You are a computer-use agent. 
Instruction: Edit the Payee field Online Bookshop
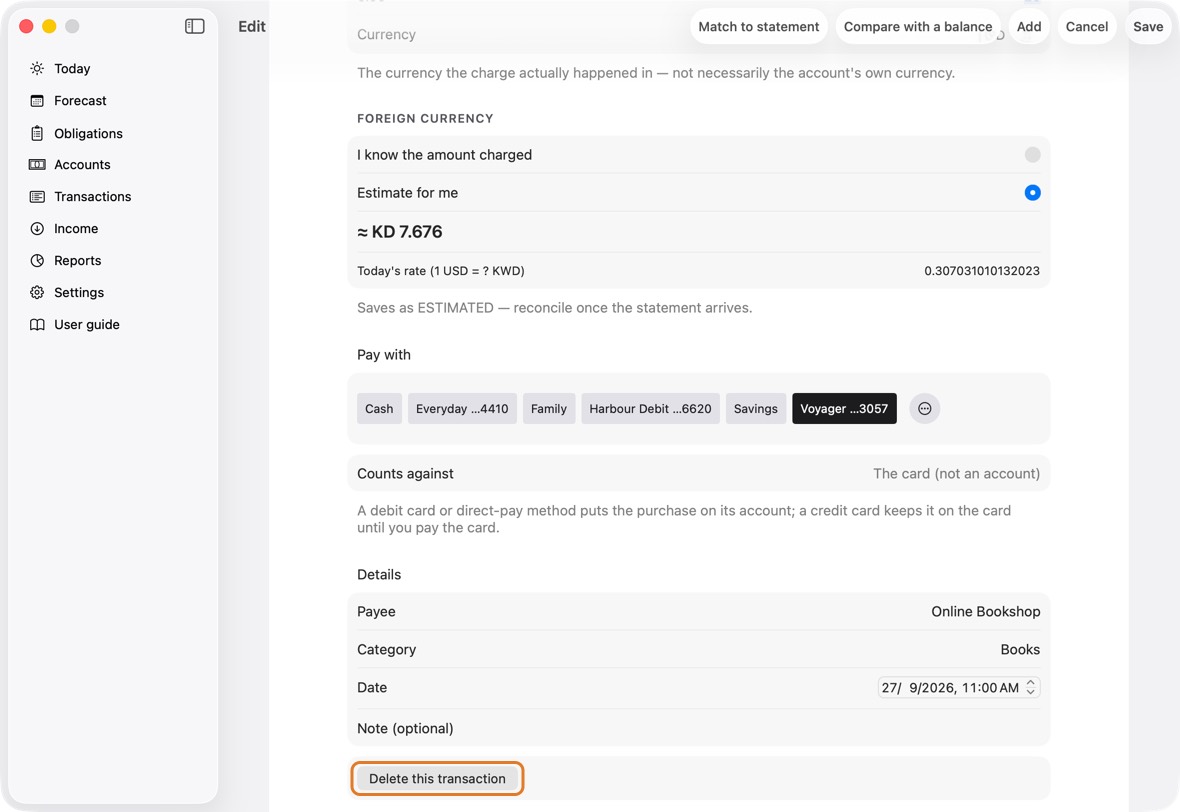[985, 612]
